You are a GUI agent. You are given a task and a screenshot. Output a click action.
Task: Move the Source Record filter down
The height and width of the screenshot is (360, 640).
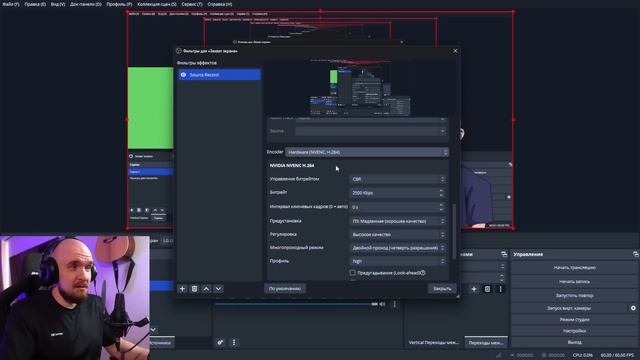tap(218, 289)
